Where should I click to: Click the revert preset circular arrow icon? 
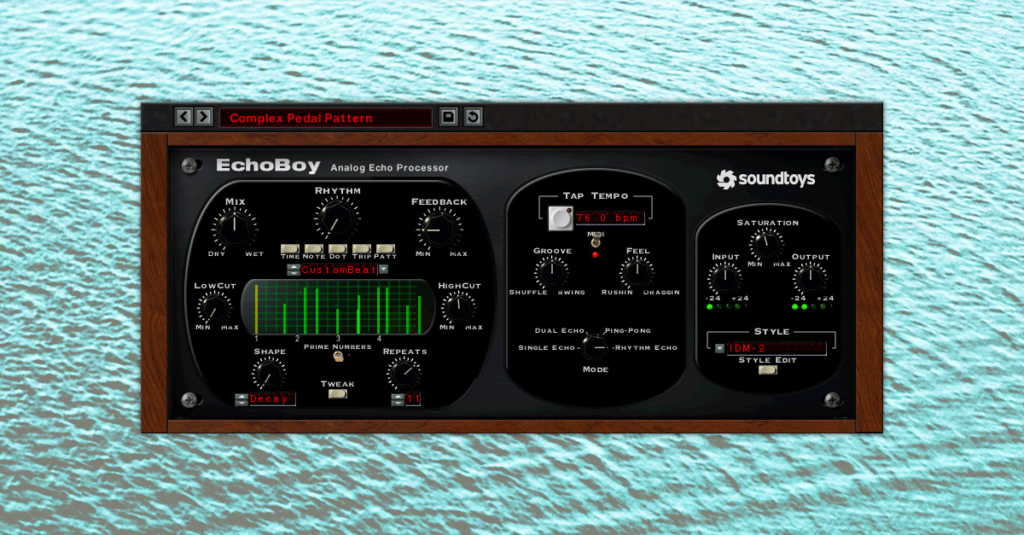[x=473, y=117]
